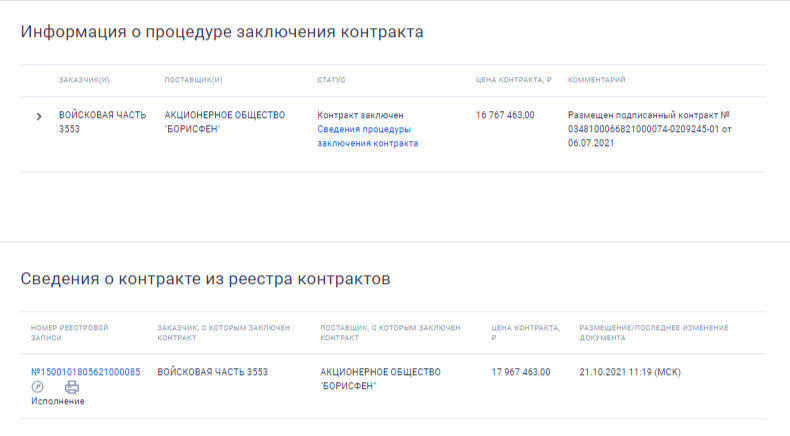Click the РАЗМЕЩЕНИЕ/ПОСЛЕДНЕЕ ИЗМЕНЕНИЕ ДОКУМЕНТА header

pyautogui.click(x=653, y=333)
